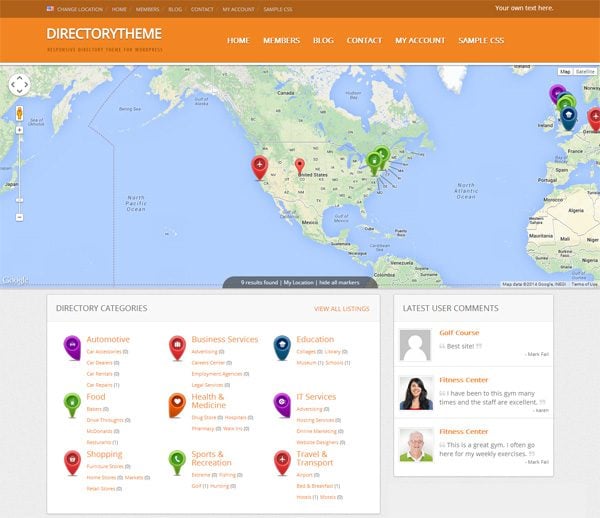Open Pharmacy (0) subcategory link
Viewport: 600px width, 518px height.
tap(206, 429)
